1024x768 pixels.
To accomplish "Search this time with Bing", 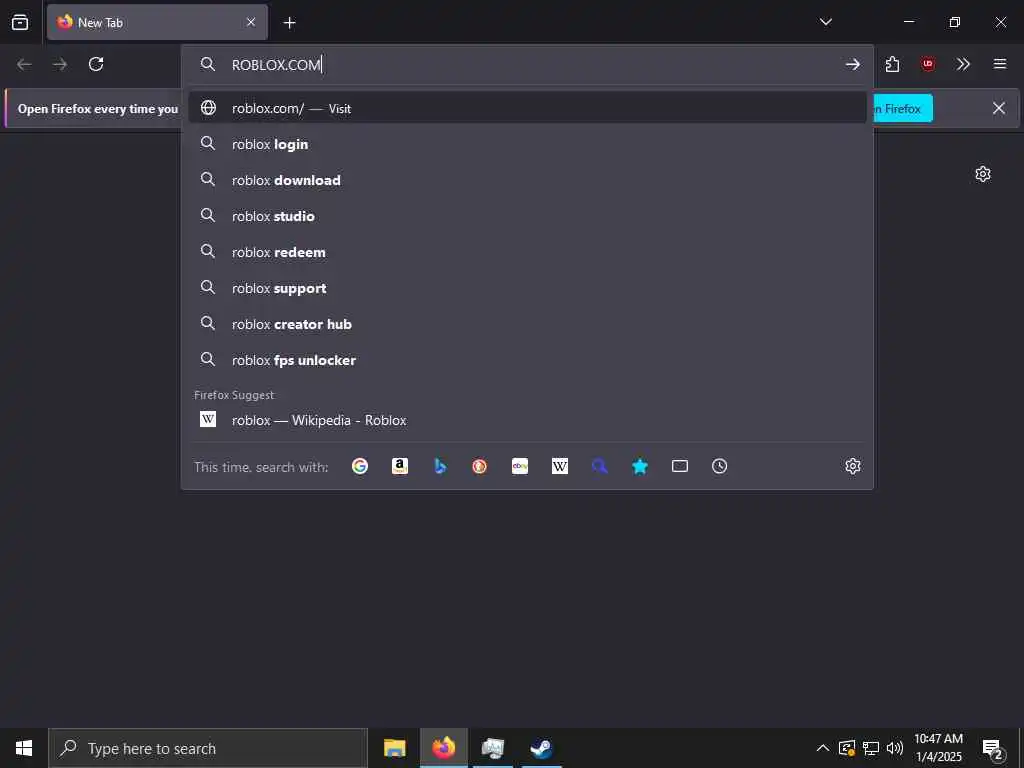I will [x=440, y=466].
